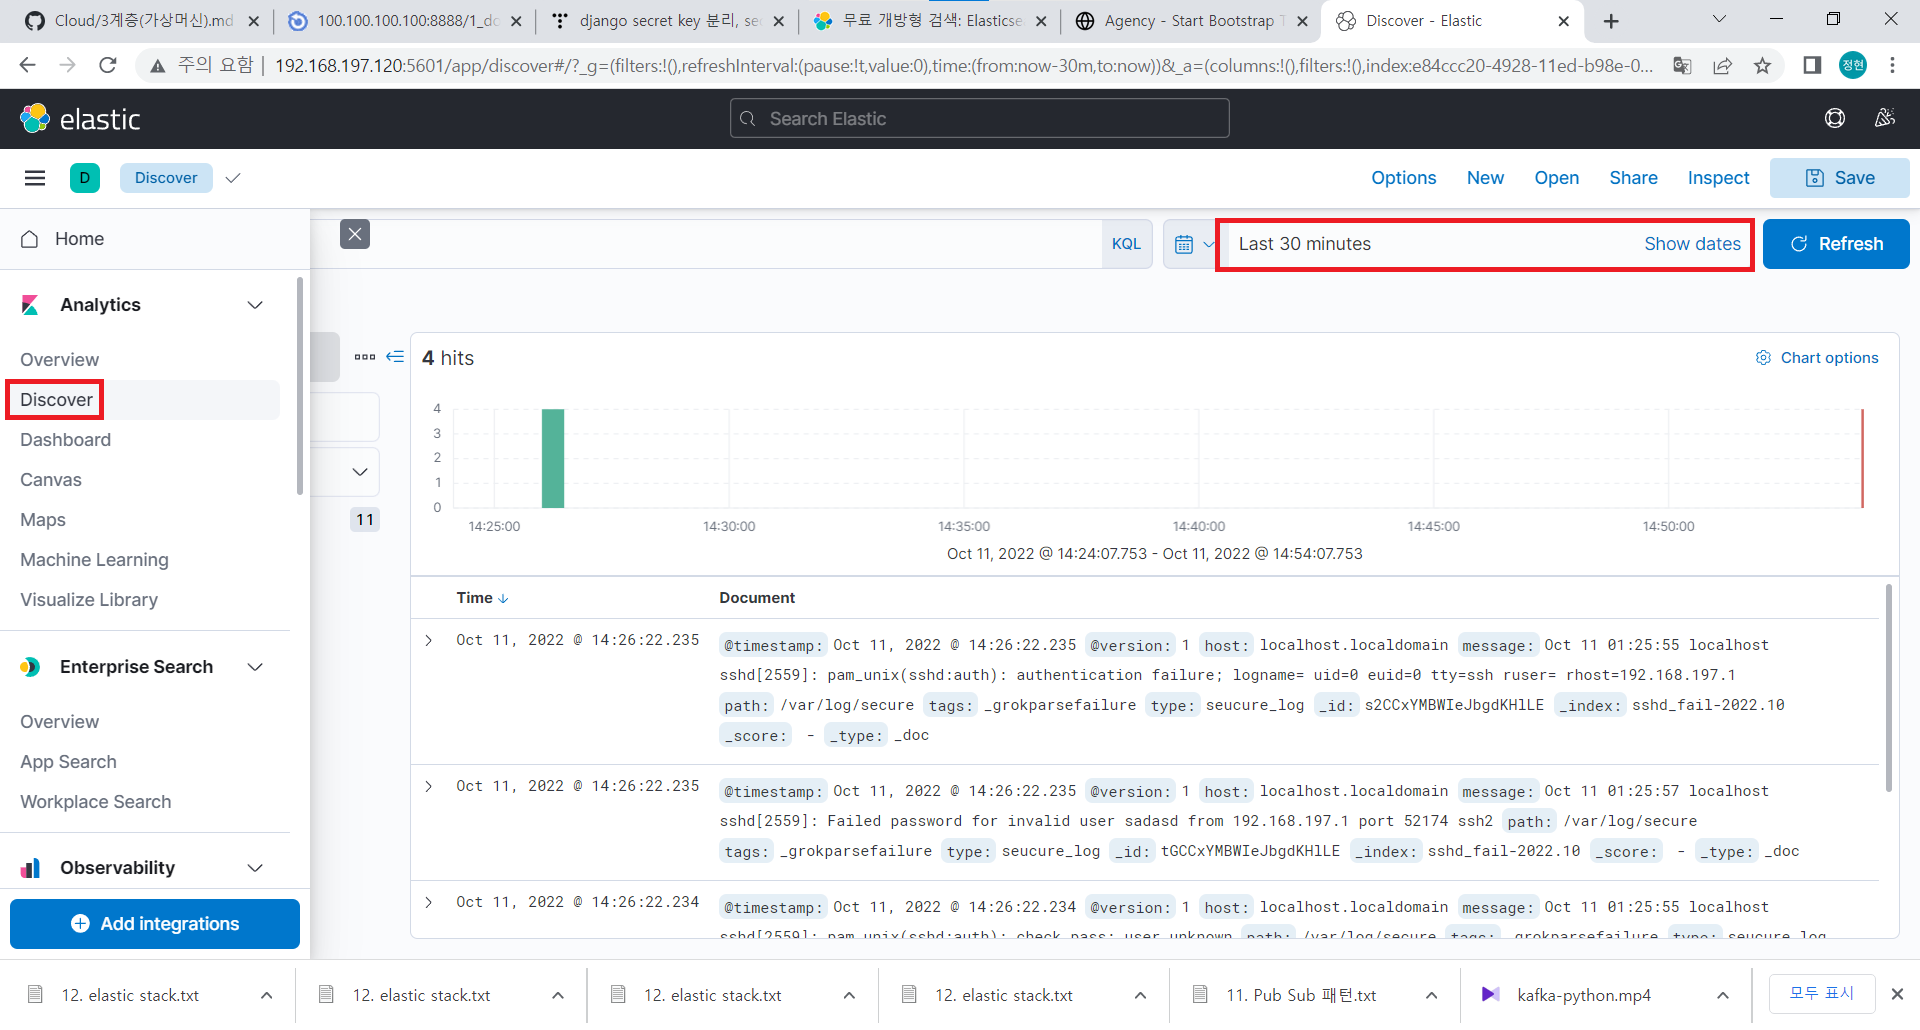Open App Search in side navigation
Screen dimensions: 1920x1030
pos(69,762)
